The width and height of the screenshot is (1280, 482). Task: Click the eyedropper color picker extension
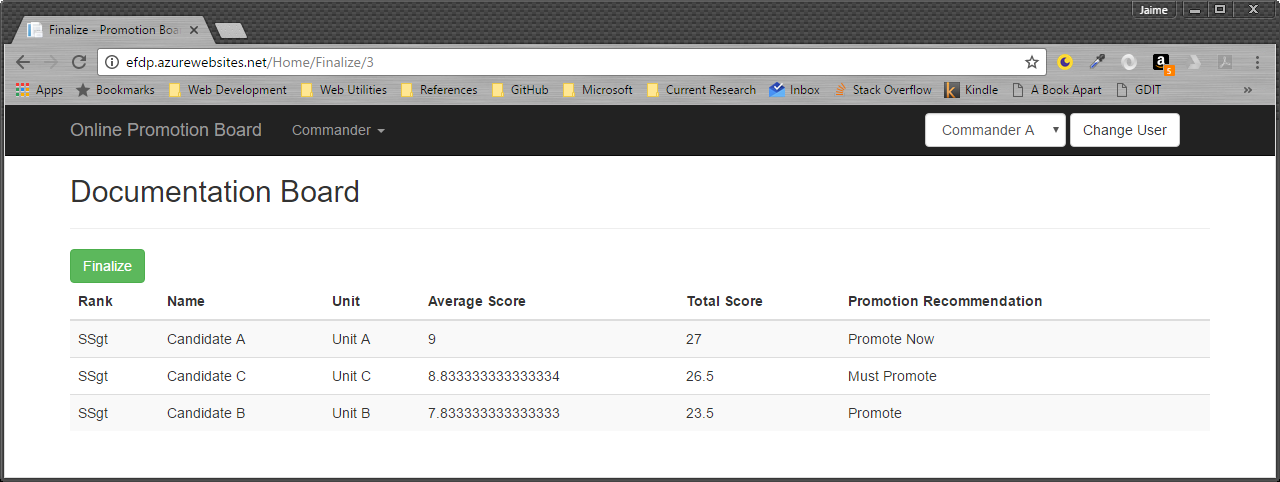[1097, 62]
